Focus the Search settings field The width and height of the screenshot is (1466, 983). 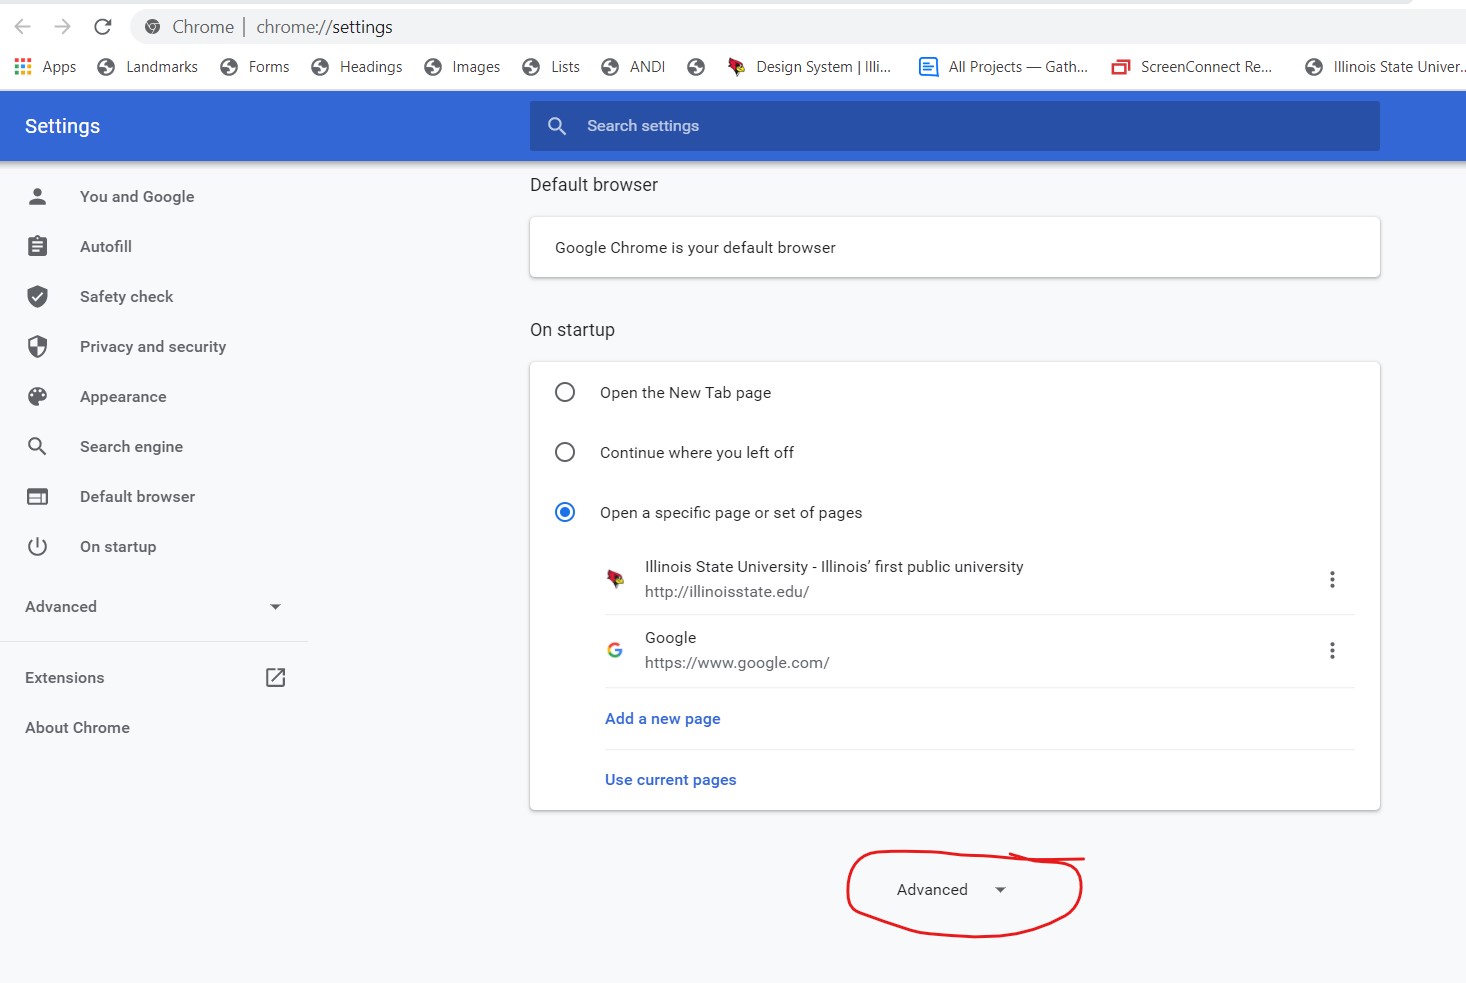(955, 126)
